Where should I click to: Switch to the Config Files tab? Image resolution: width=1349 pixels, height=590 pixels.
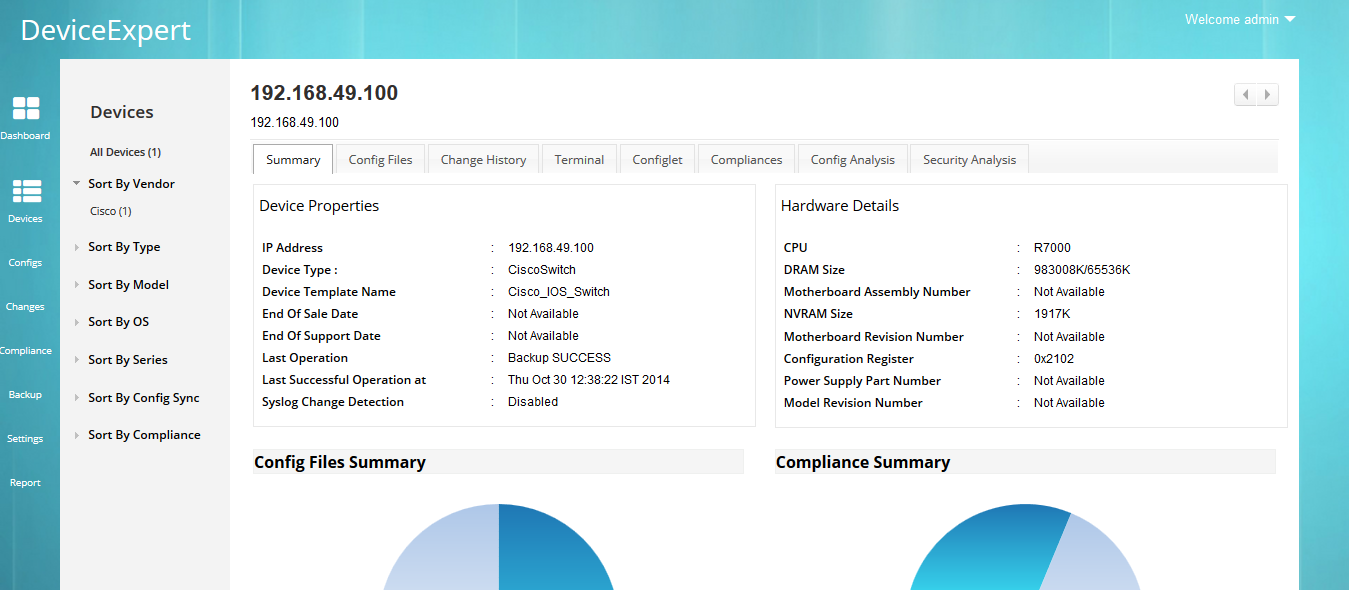380,159
